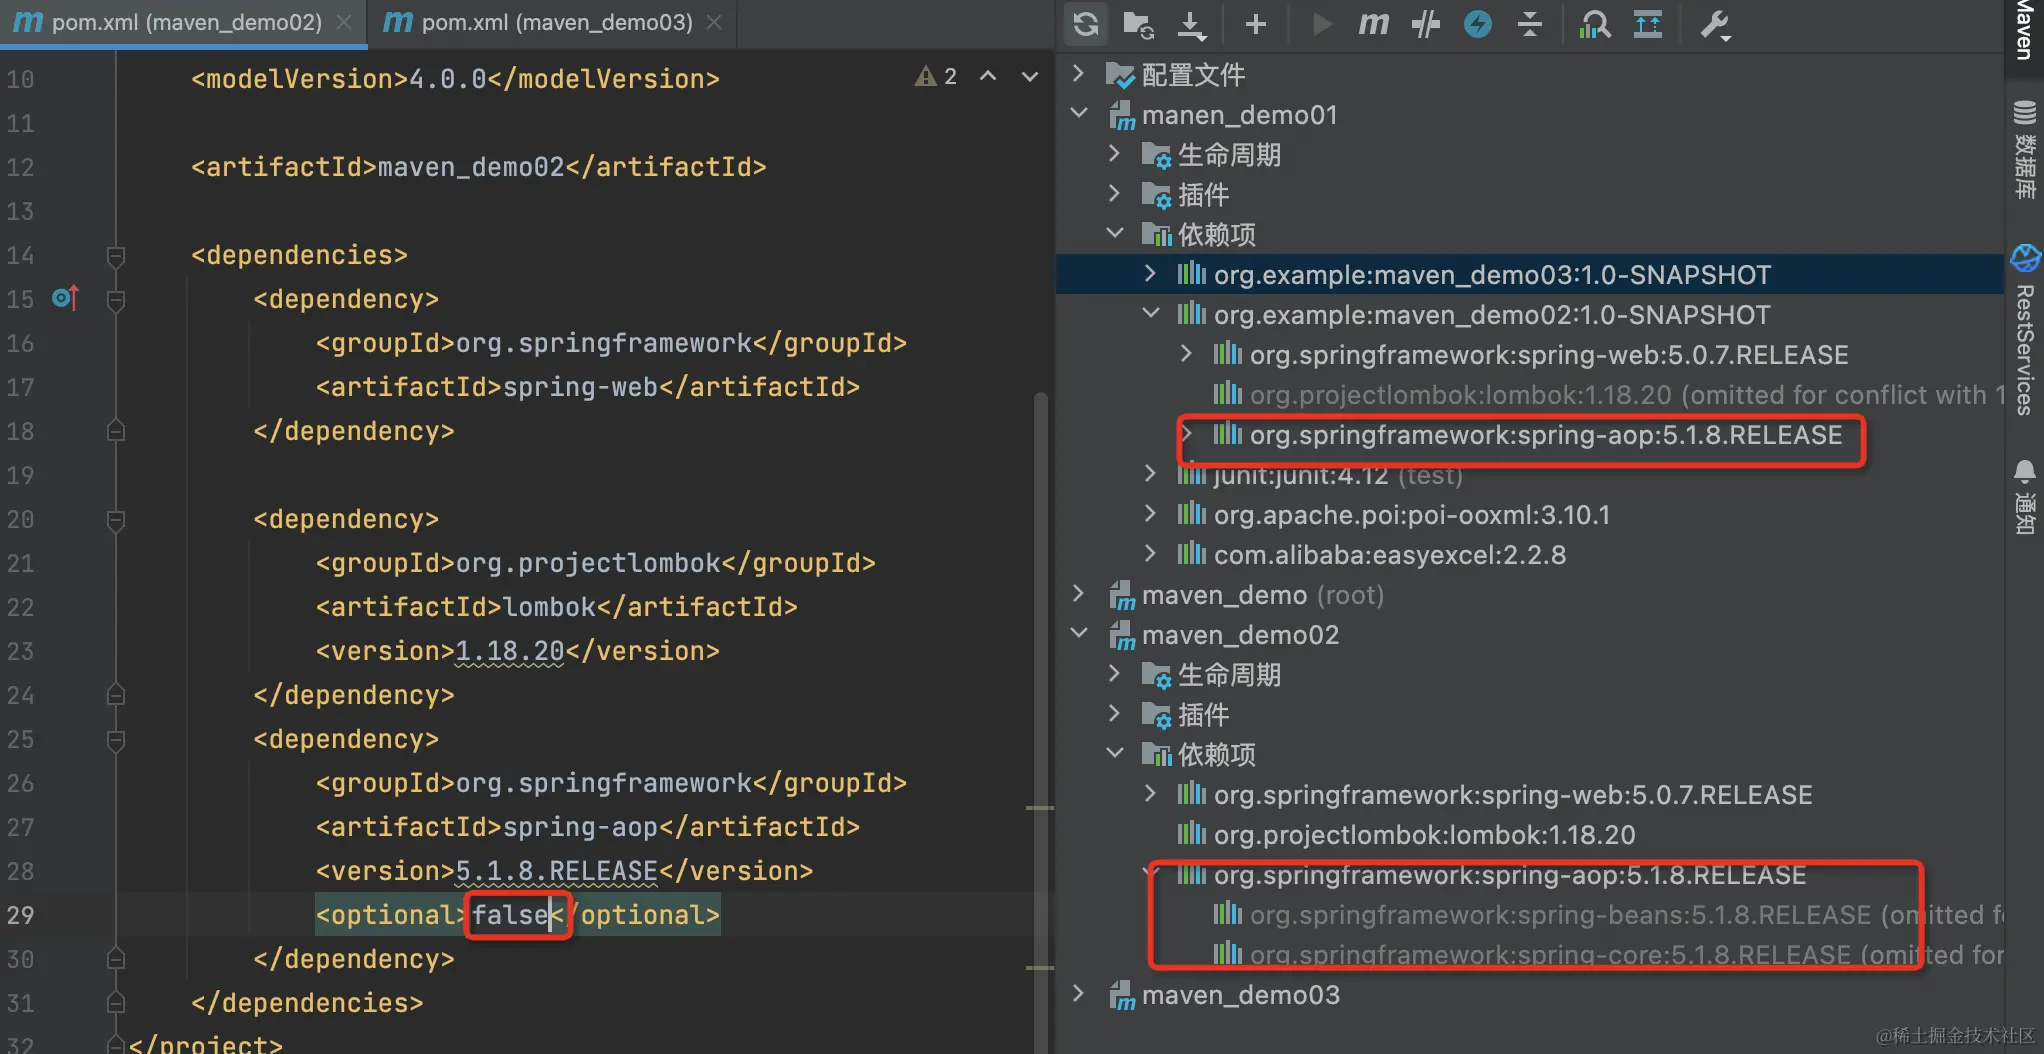This screenshot has width=2044, height=1054.
Task: Toggle the fold marker on line 20
Action: pyautogui.click(x=116, y=520)
